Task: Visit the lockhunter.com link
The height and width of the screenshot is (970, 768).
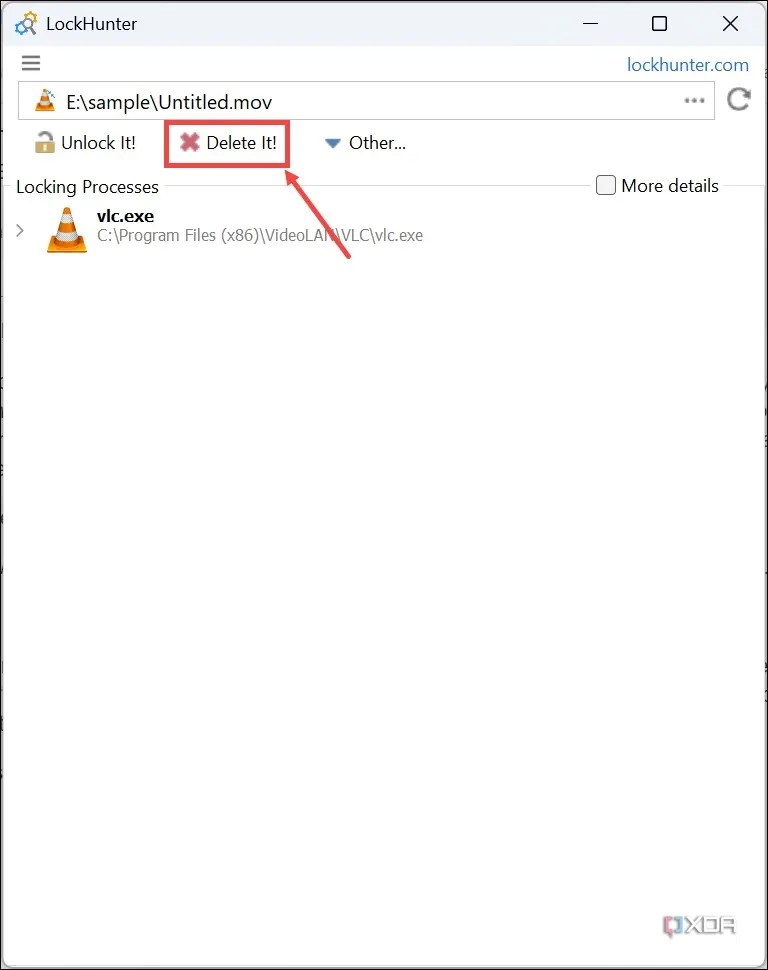Action: (x=688, y=64)
